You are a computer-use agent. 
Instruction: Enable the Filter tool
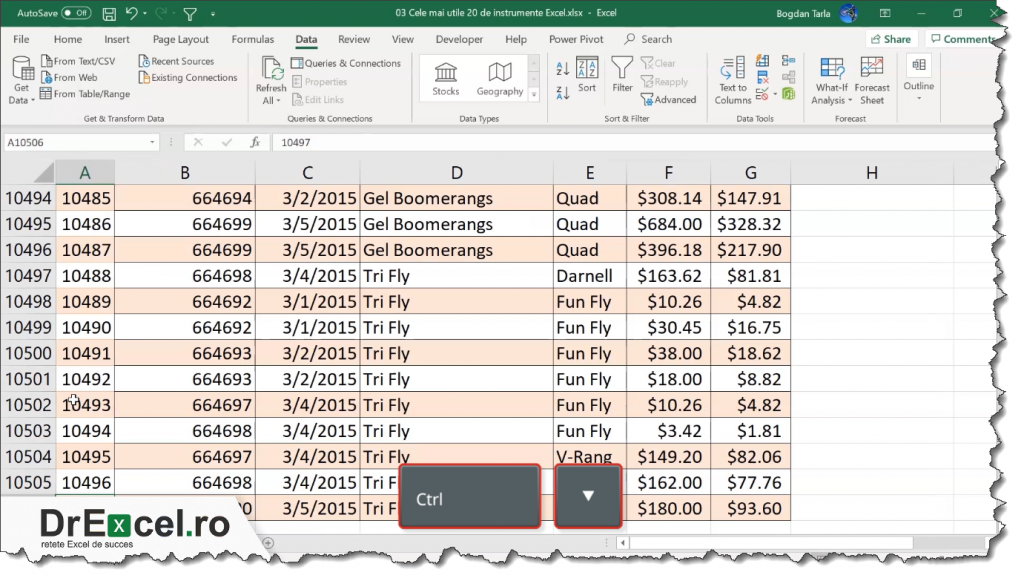[622, 78]
